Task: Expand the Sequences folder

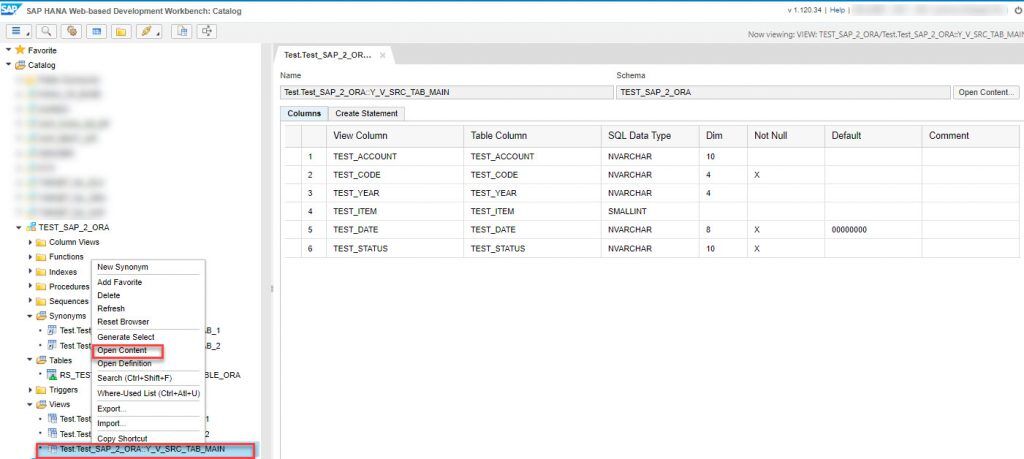Action: coord(30,301)
